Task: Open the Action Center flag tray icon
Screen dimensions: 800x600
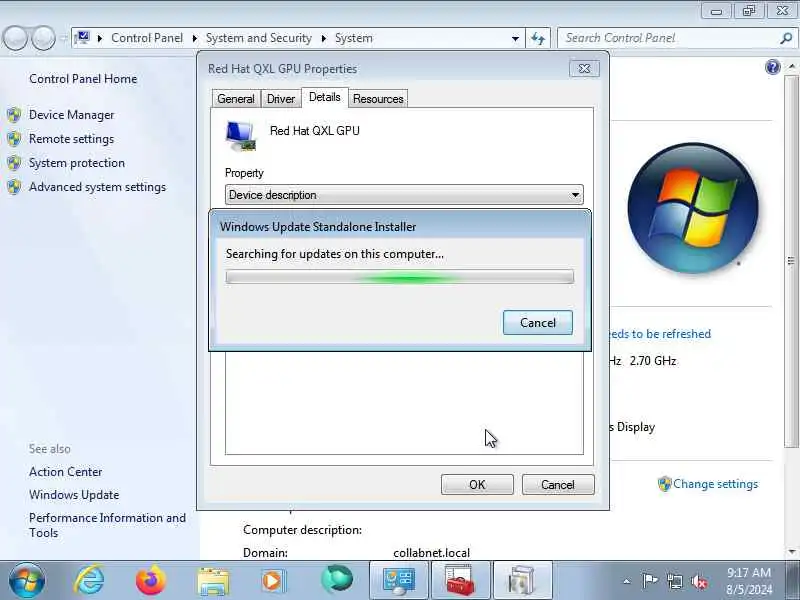Action: click(650, 581)
